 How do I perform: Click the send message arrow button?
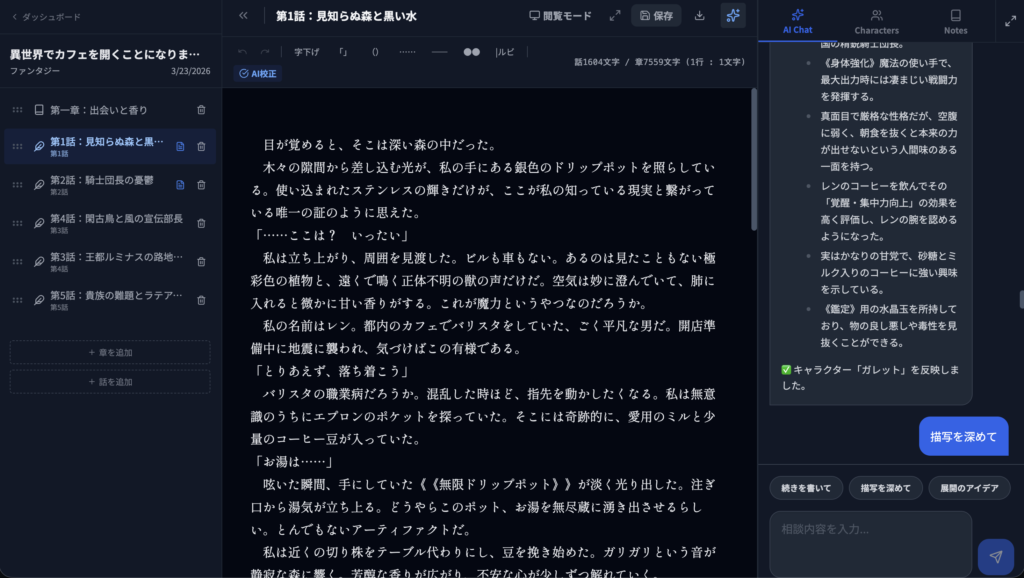click(x=995, y=556)
